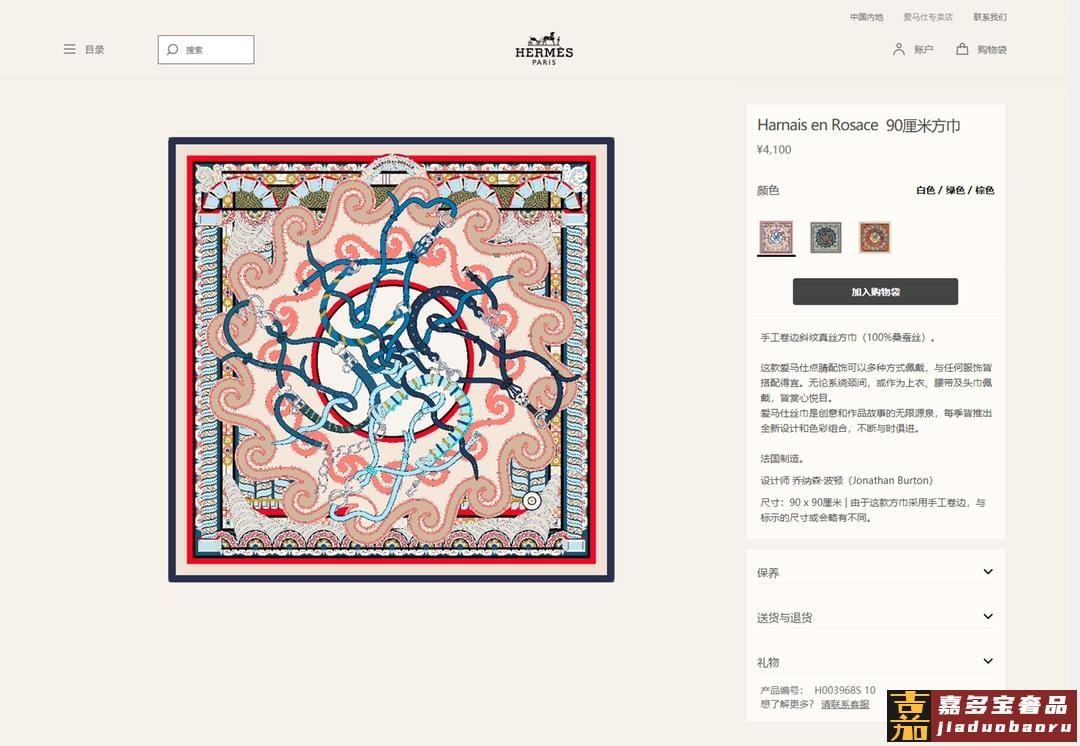Click the 目录 menu label
1080x746 pixels.
pyautogui.click(x=94, y=50)
